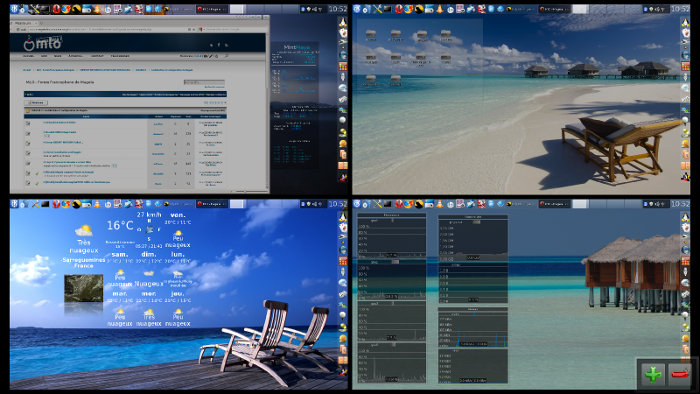The image size is (700, 394).
Task: Open KDE launcher menu on forum browser desktop
Action: (x=14, y=9)
